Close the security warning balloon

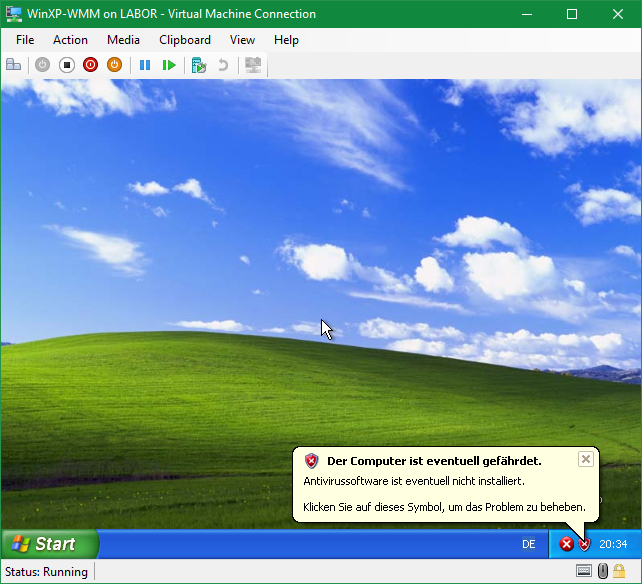point(586,459)
